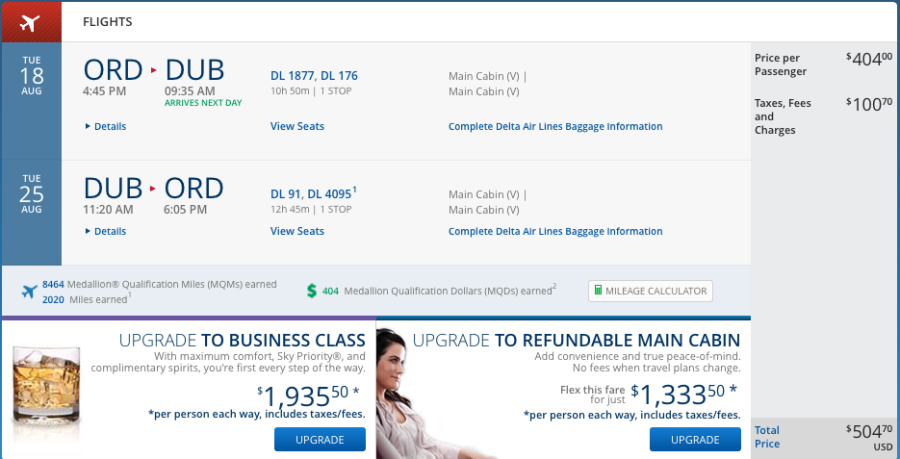Click the 6:05 PM arrival time

tap(185, 209)
